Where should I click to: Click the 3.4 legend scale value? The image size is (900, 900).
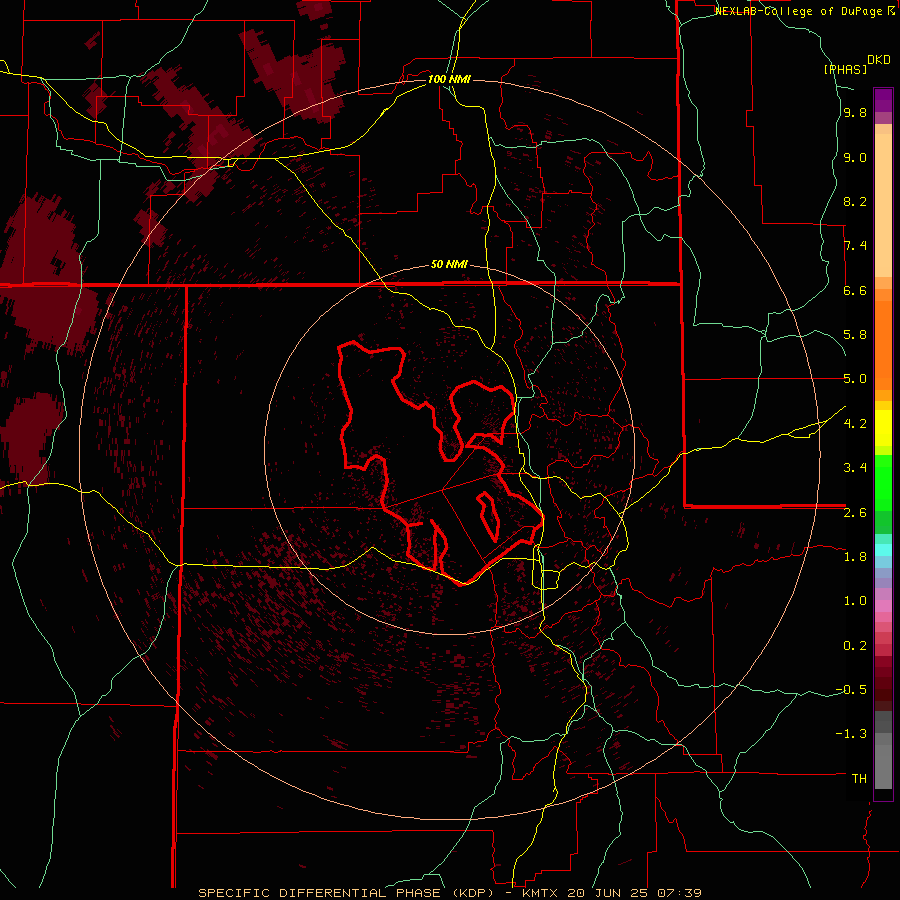click(855, 468)
